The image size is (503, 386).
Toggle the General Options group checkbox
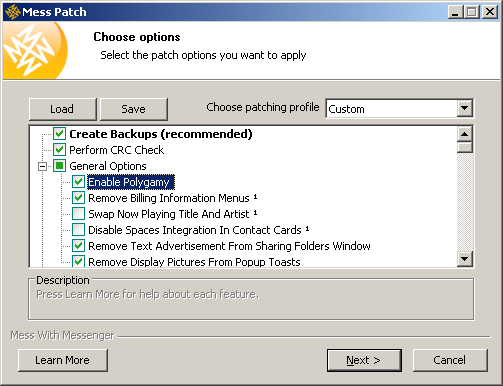coord(59,166)
